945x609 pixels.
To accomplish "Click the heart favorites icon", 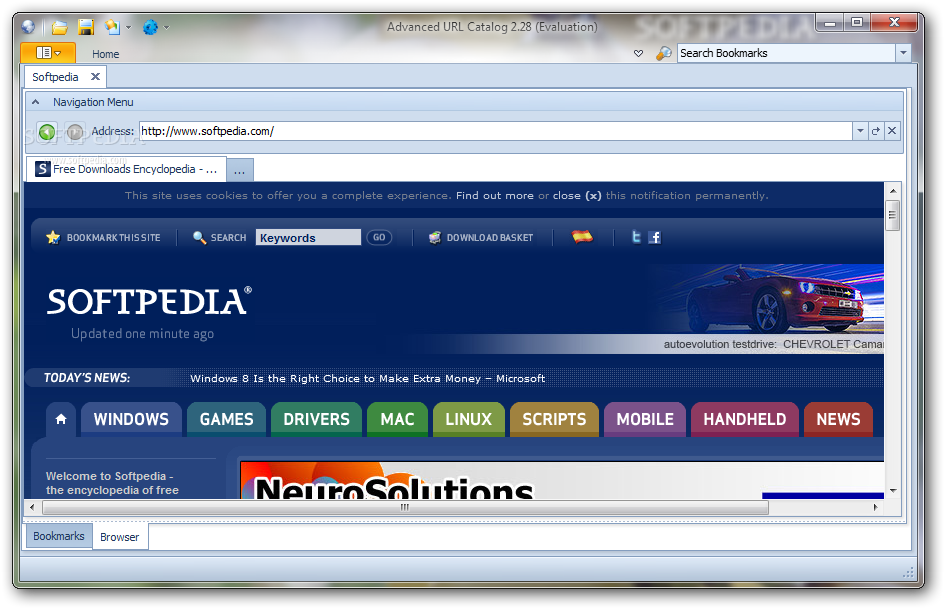I will pyautogui.click(x=639, y=53).
